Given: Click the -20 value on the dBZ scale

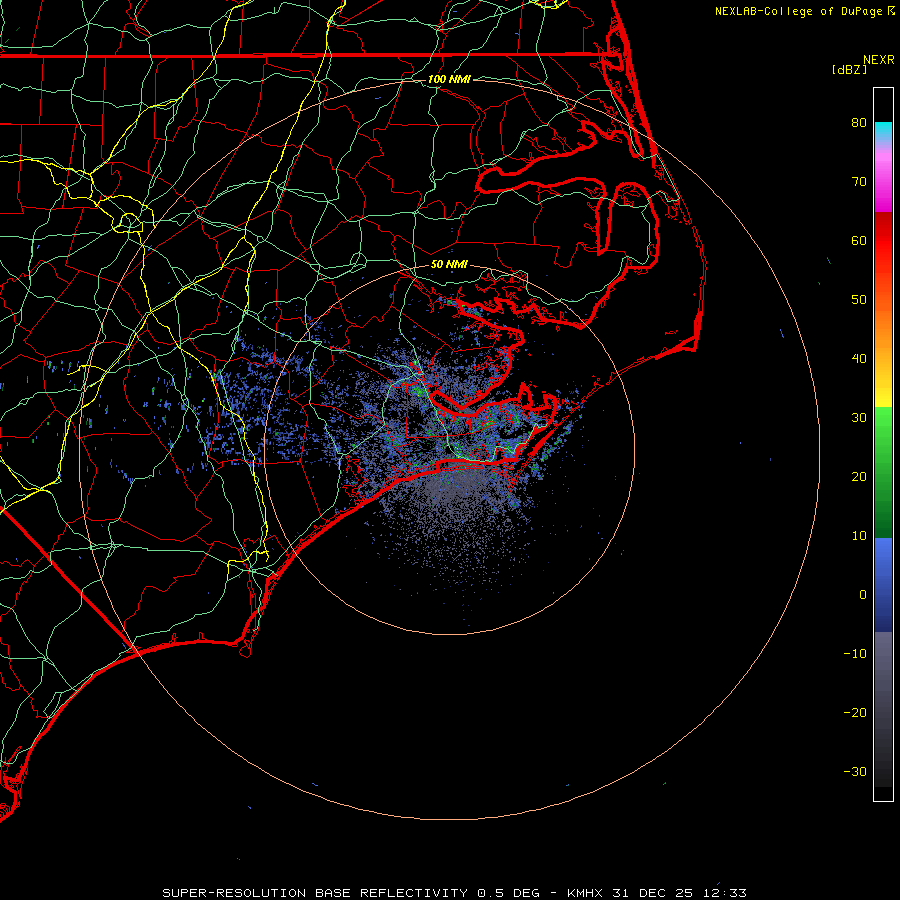Looking at the screenshot, I should (855, 713).
